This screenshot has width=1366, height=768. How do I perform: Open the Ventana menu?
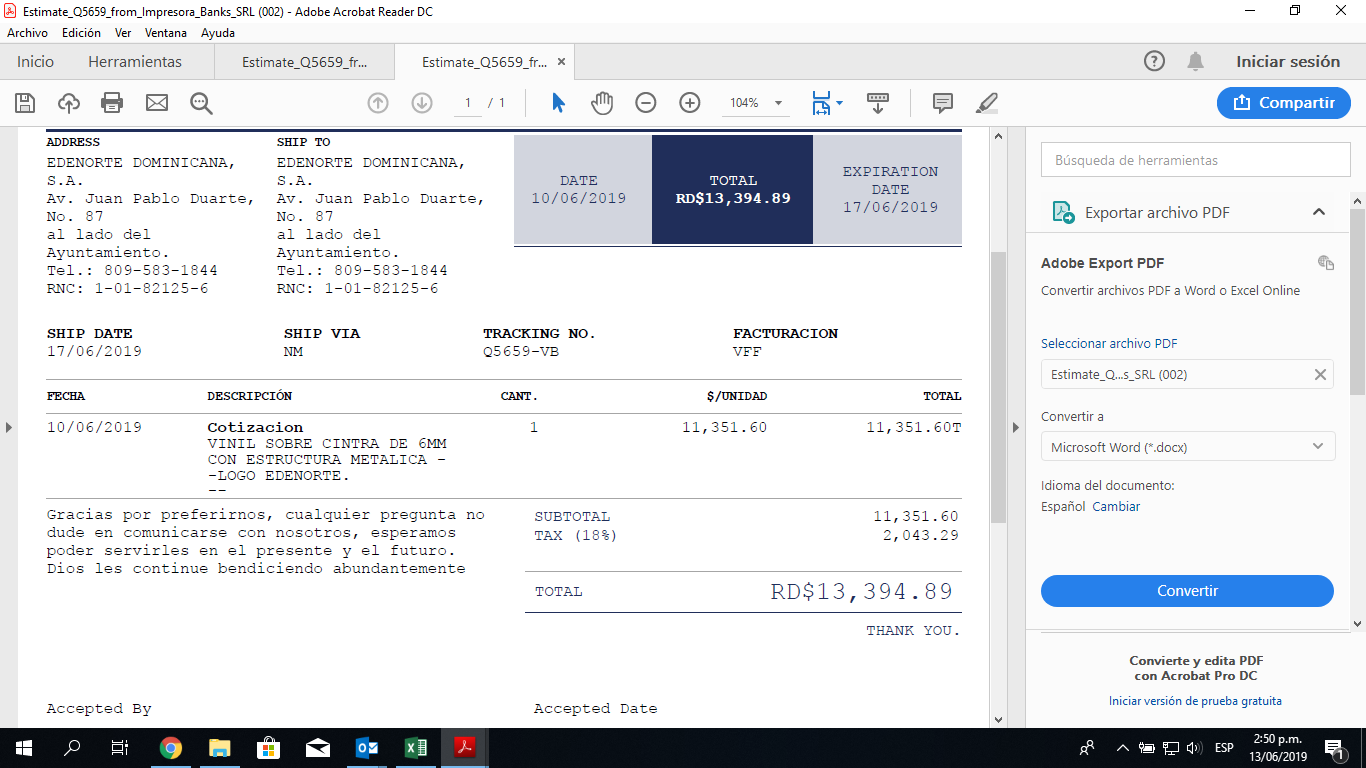(166, 33)
